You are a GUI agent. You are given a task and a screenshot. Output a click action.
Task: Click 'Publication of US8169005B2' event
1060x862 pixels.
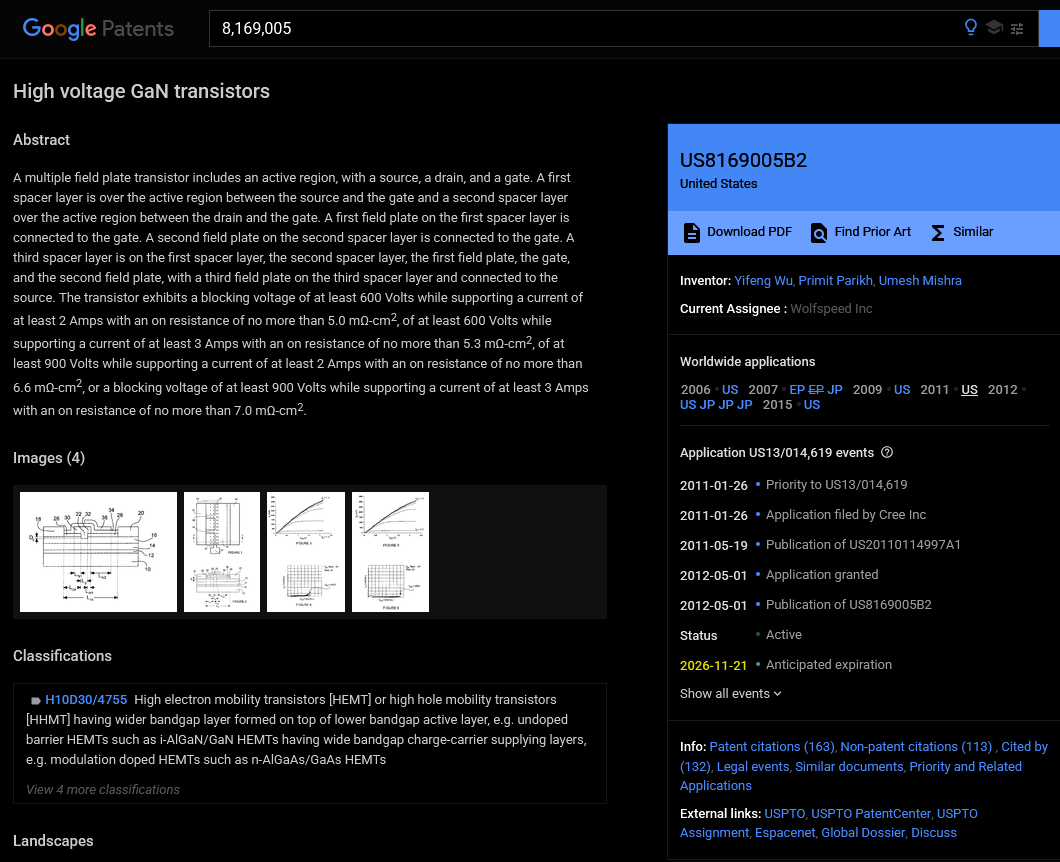848,604
